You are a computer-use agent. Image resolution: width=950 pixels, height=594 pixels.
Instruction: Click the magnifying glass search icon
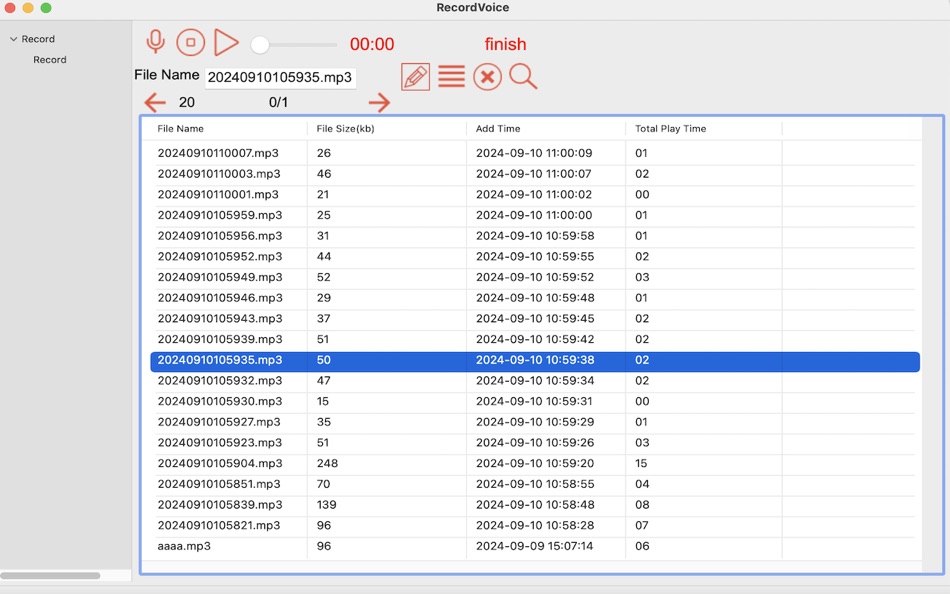523,77
